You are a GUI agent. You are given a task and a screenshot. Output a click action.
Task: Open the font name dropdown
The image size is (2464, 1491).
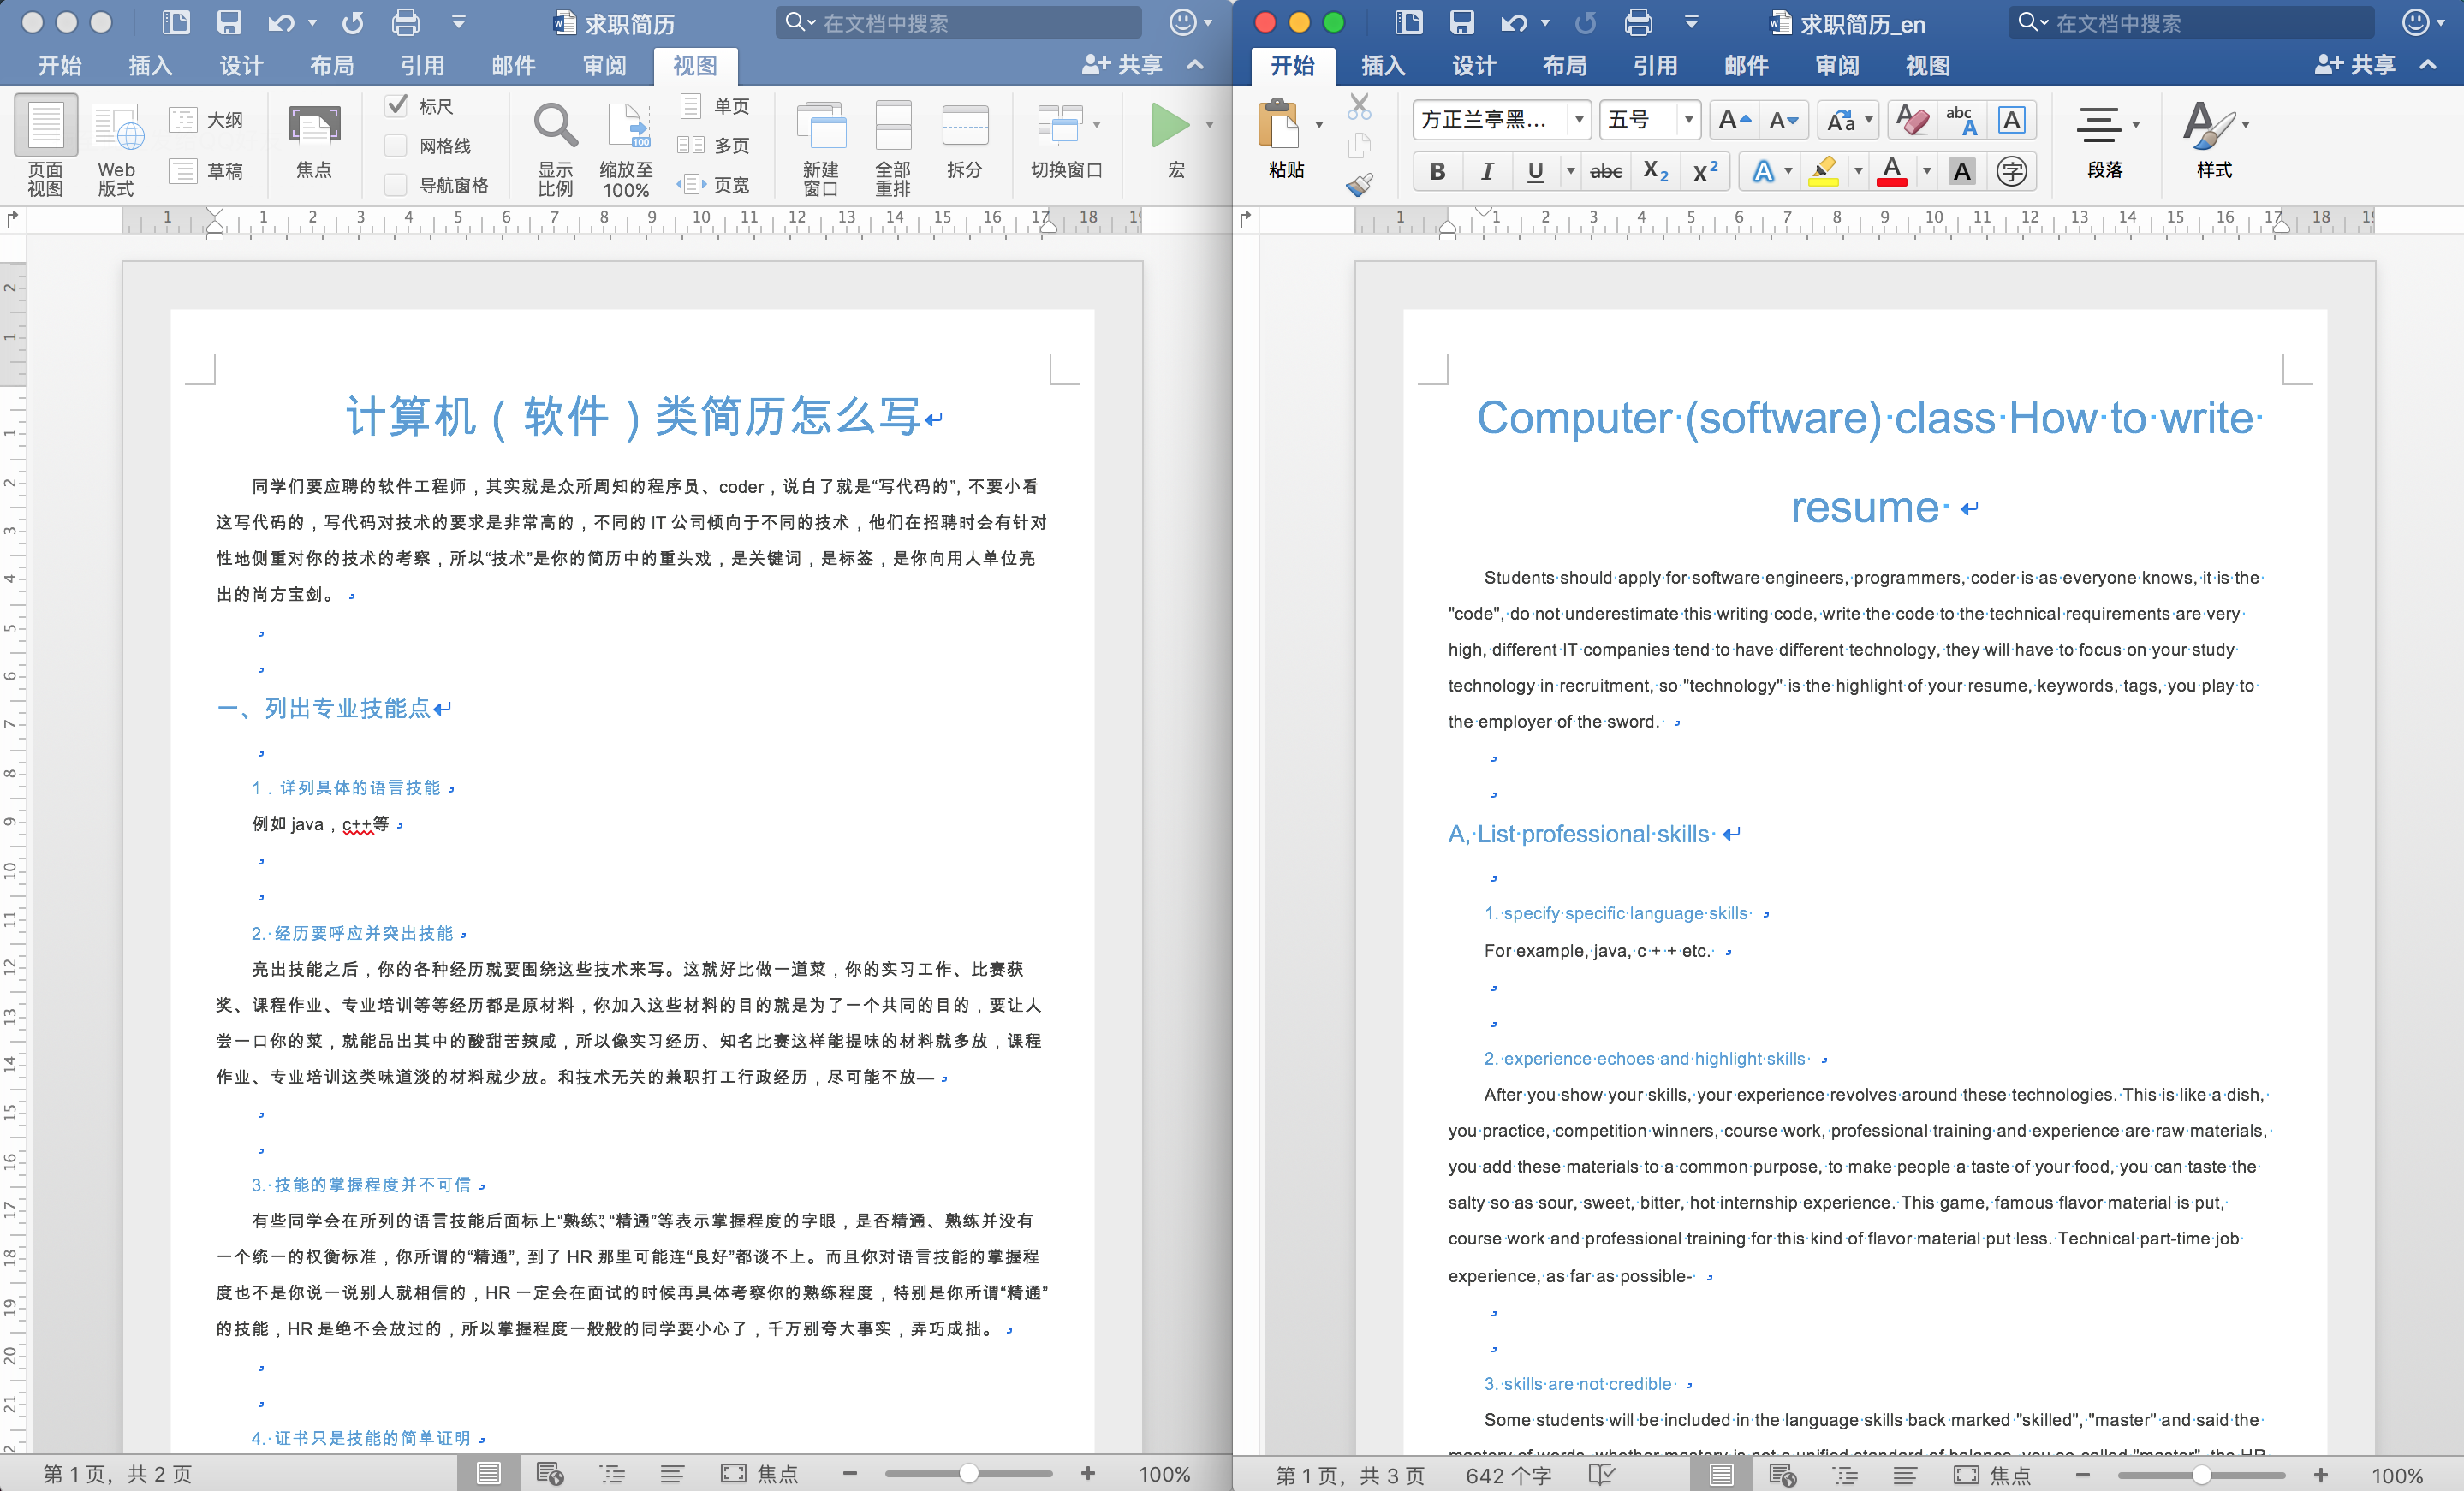coord(1578,121)
